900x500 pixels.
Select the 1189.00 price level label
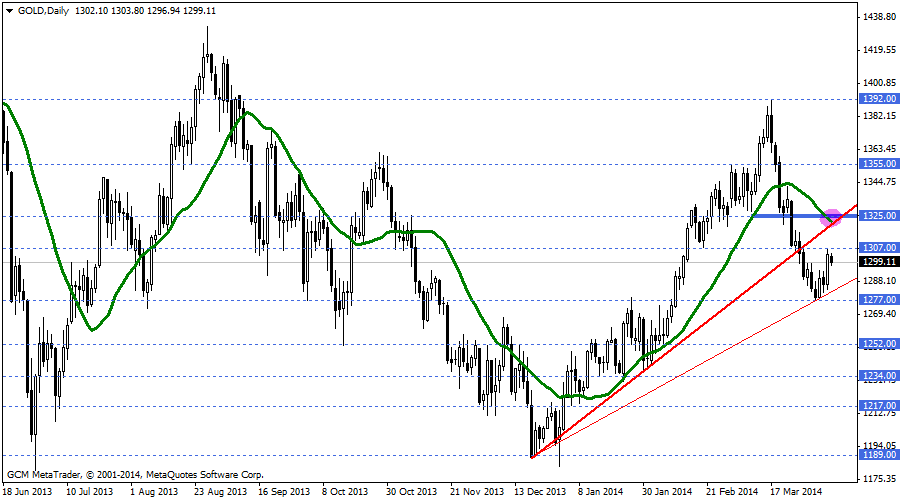(x=879, y=455)
